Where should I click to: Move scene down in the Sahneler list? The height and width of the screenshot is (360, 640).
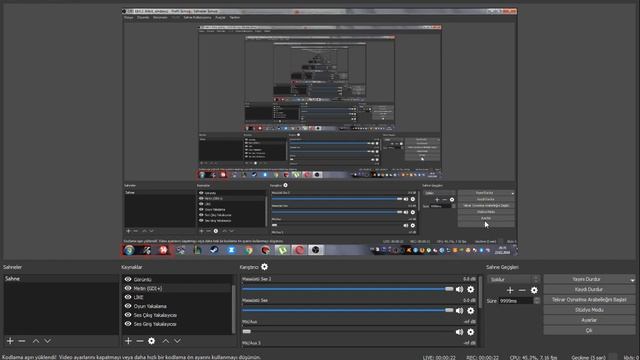[x=48, y=340]
